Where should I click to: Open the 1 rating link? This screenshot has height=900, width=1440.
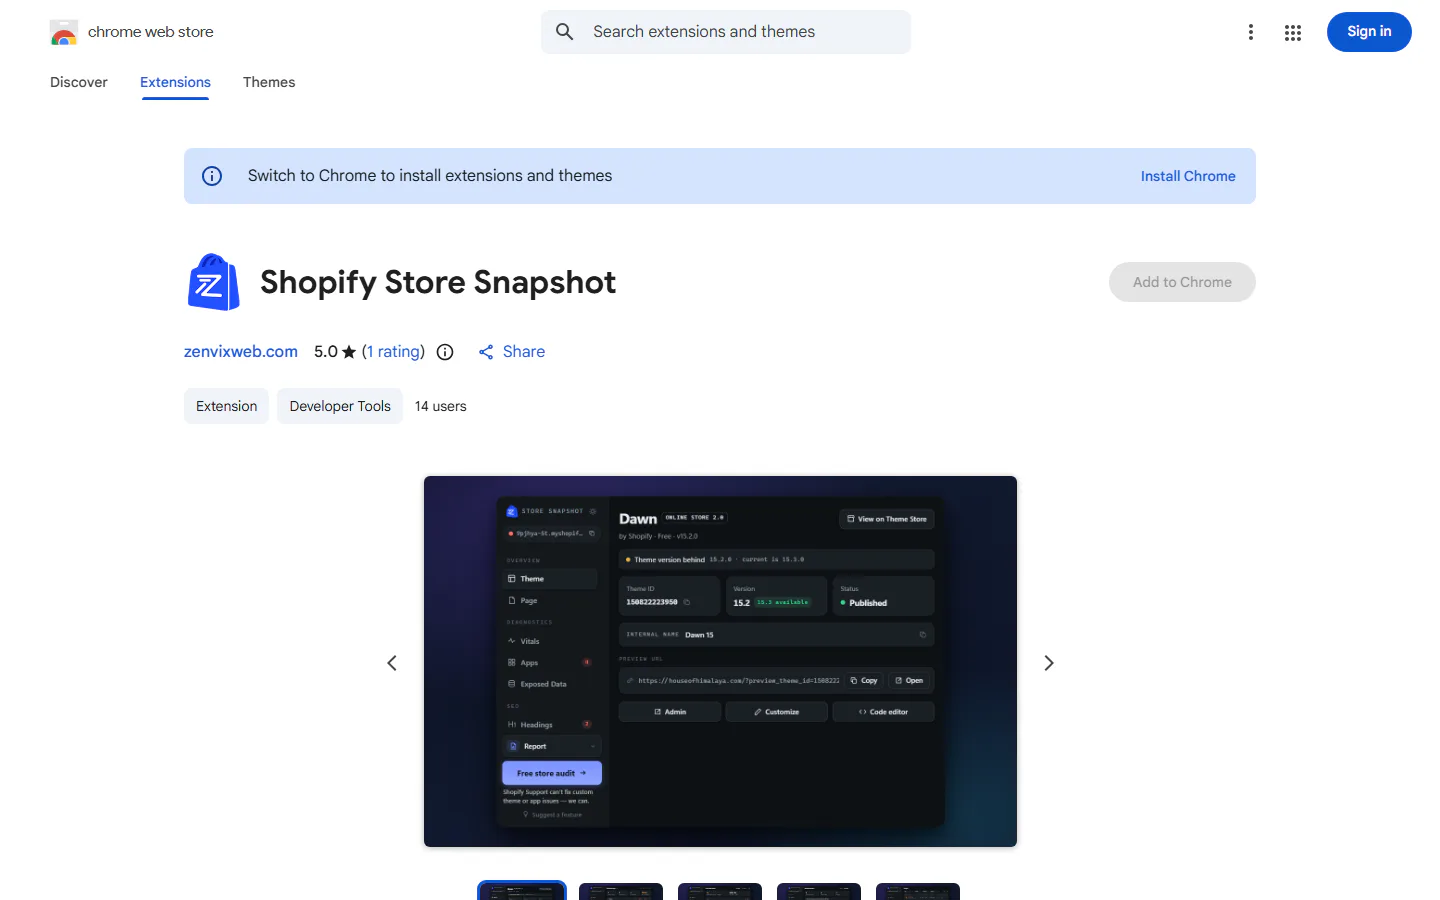pos(393,352)
